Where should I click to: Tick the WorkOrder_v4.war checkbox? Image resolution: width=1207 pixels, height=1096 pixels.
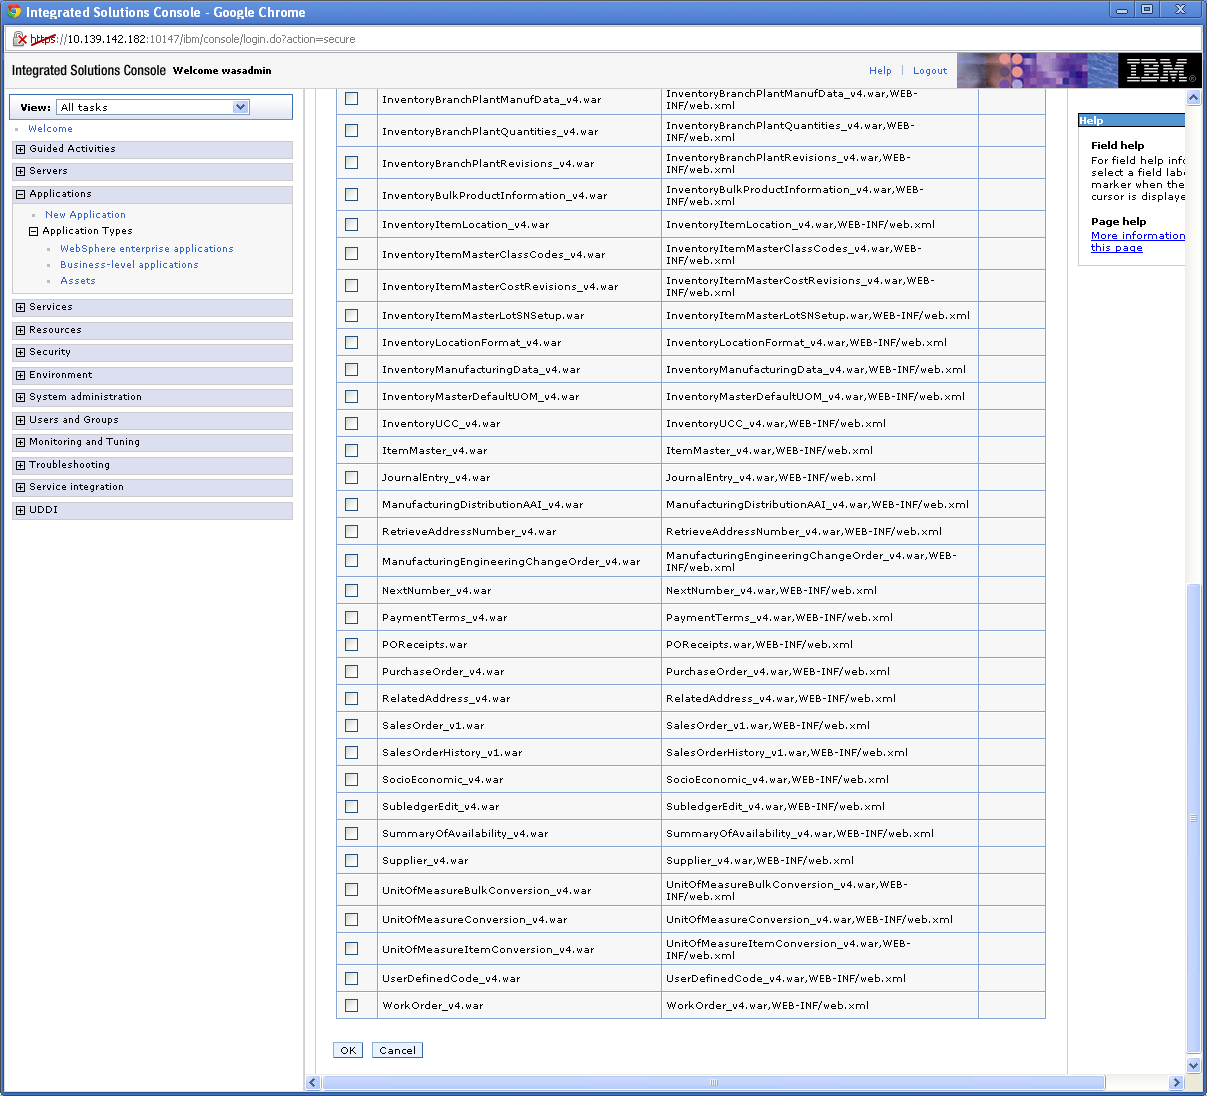click(351, 1005)
